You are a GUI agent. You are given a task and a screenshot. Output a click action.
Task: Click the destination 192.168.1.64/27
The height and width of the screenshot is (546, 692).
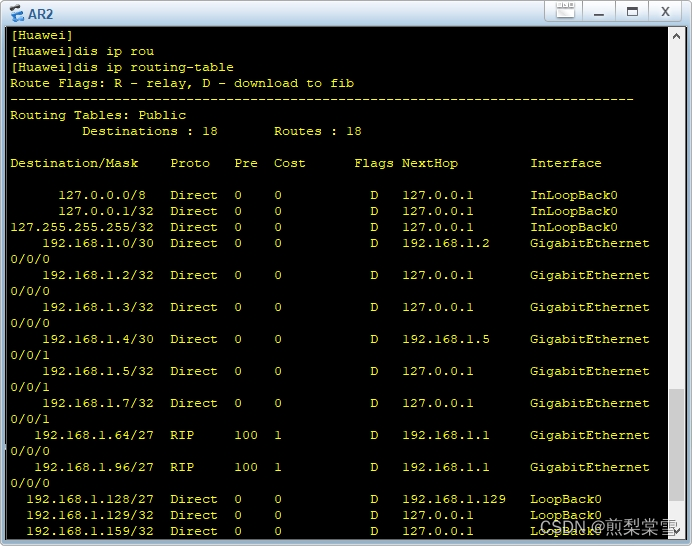(94, 435)
